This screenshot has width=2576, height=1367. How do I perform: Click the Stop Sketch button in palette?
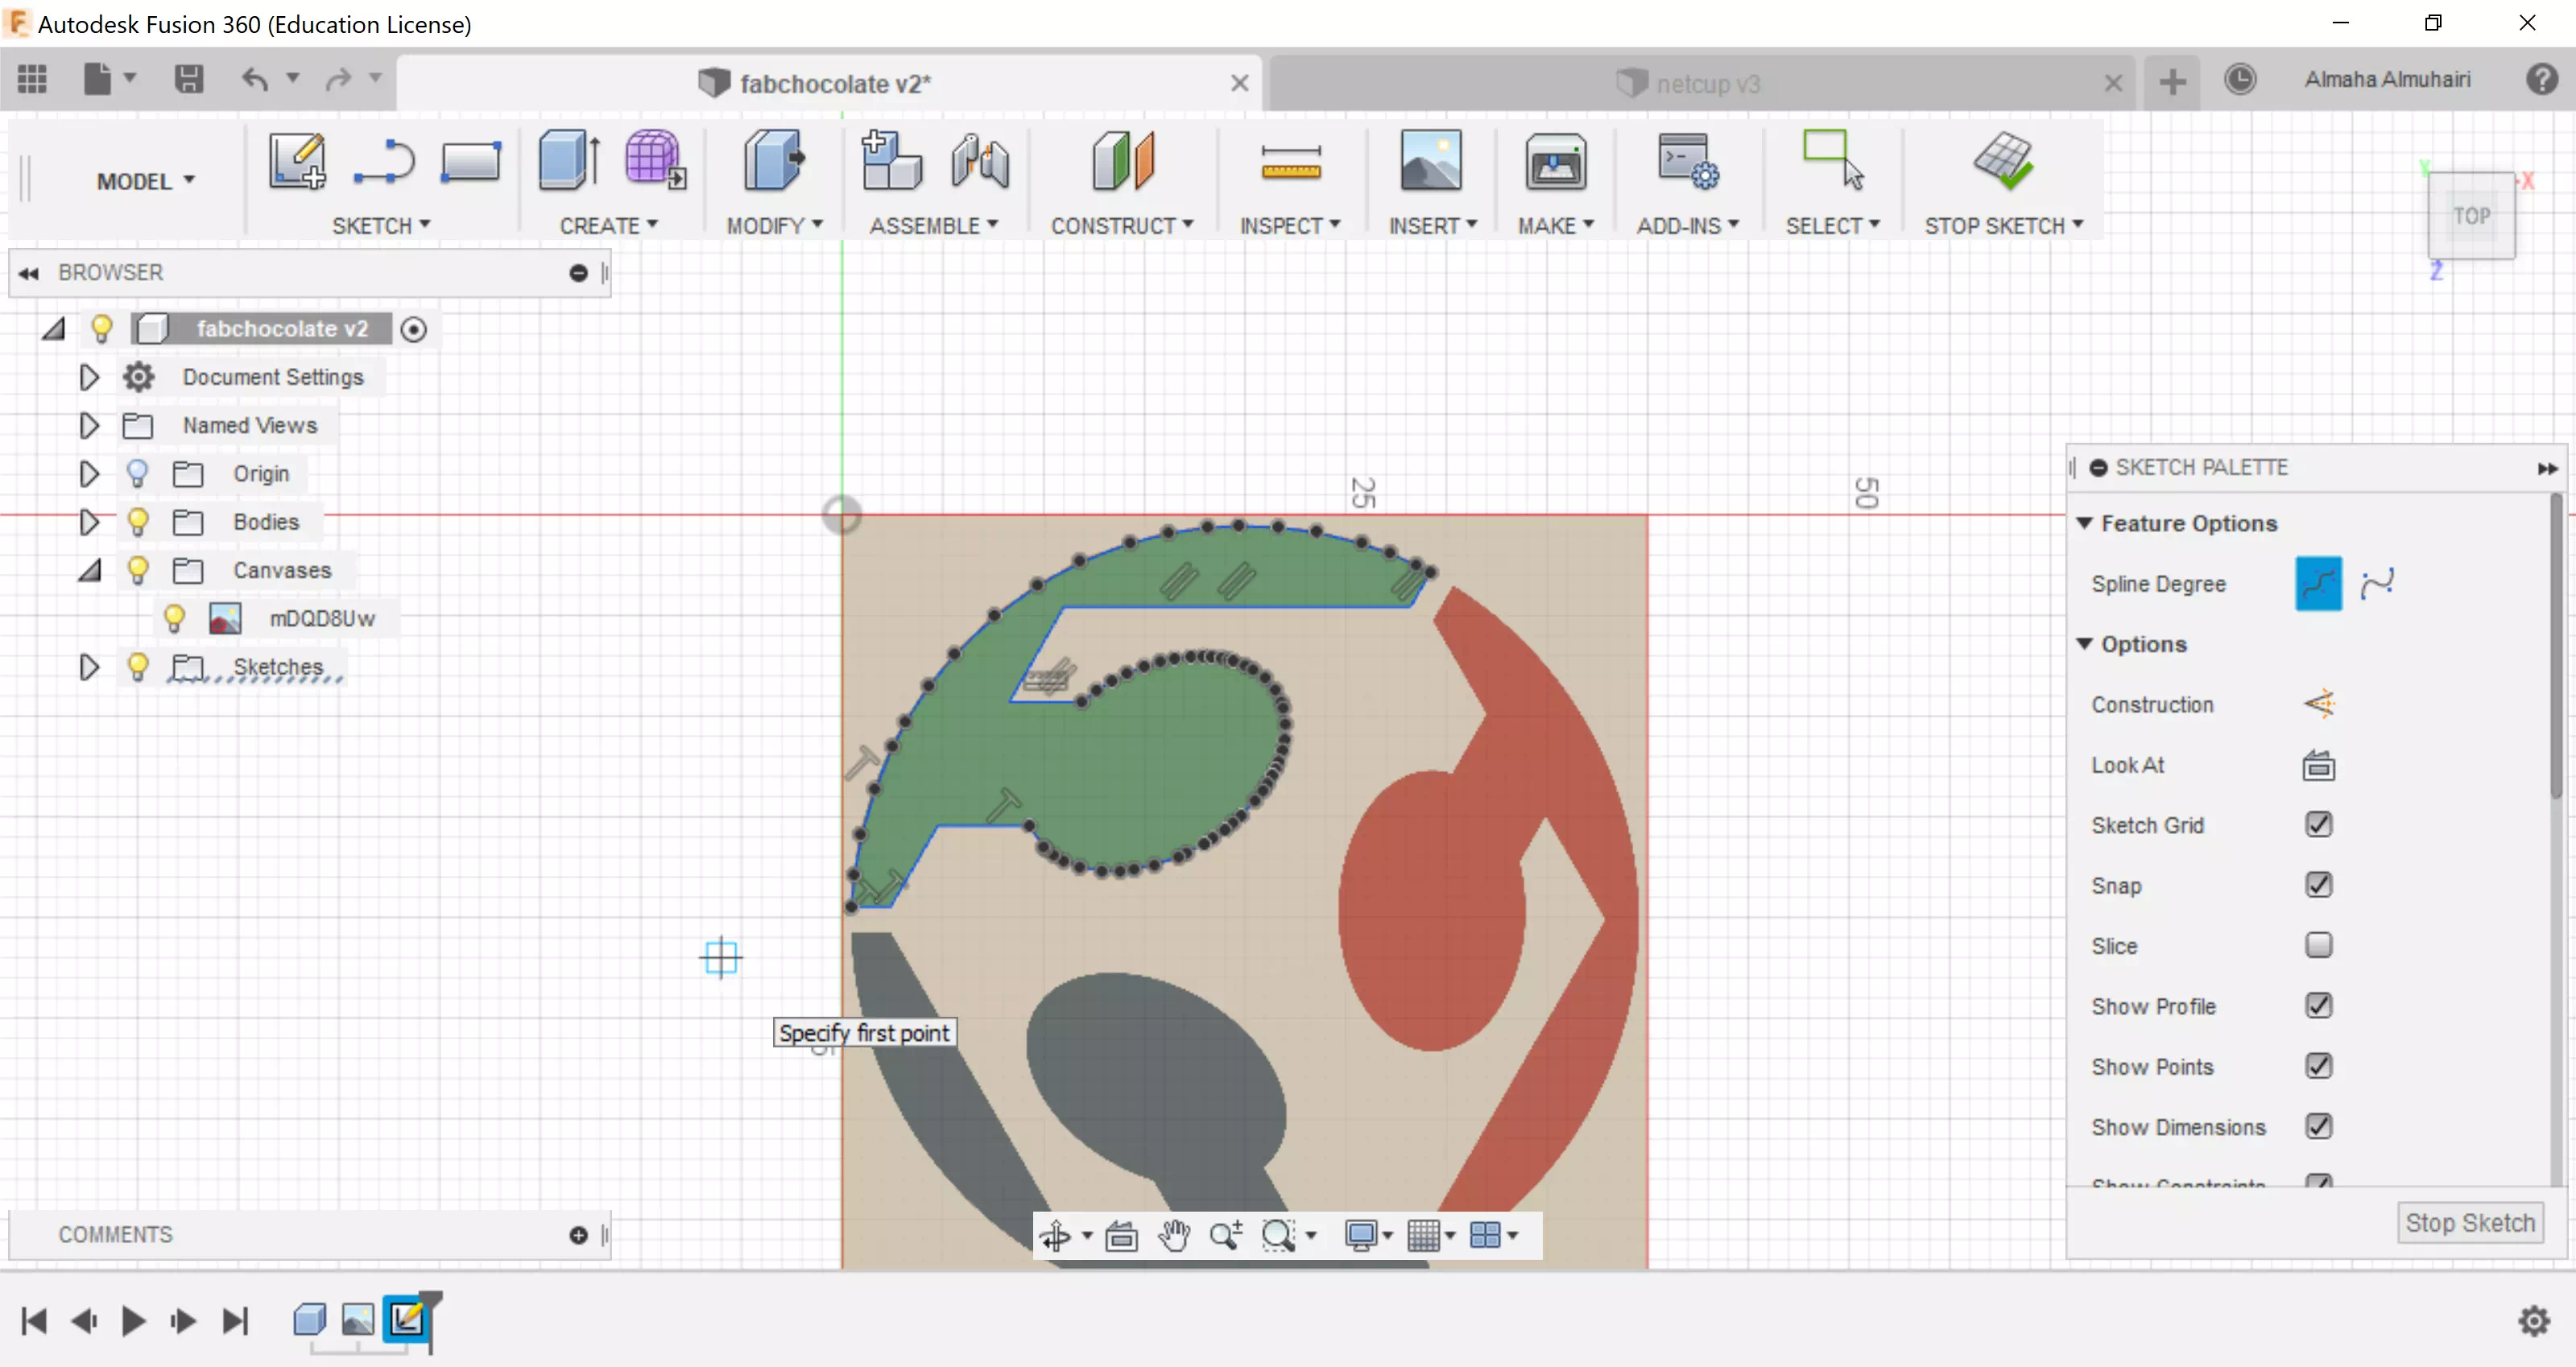2469,1222
